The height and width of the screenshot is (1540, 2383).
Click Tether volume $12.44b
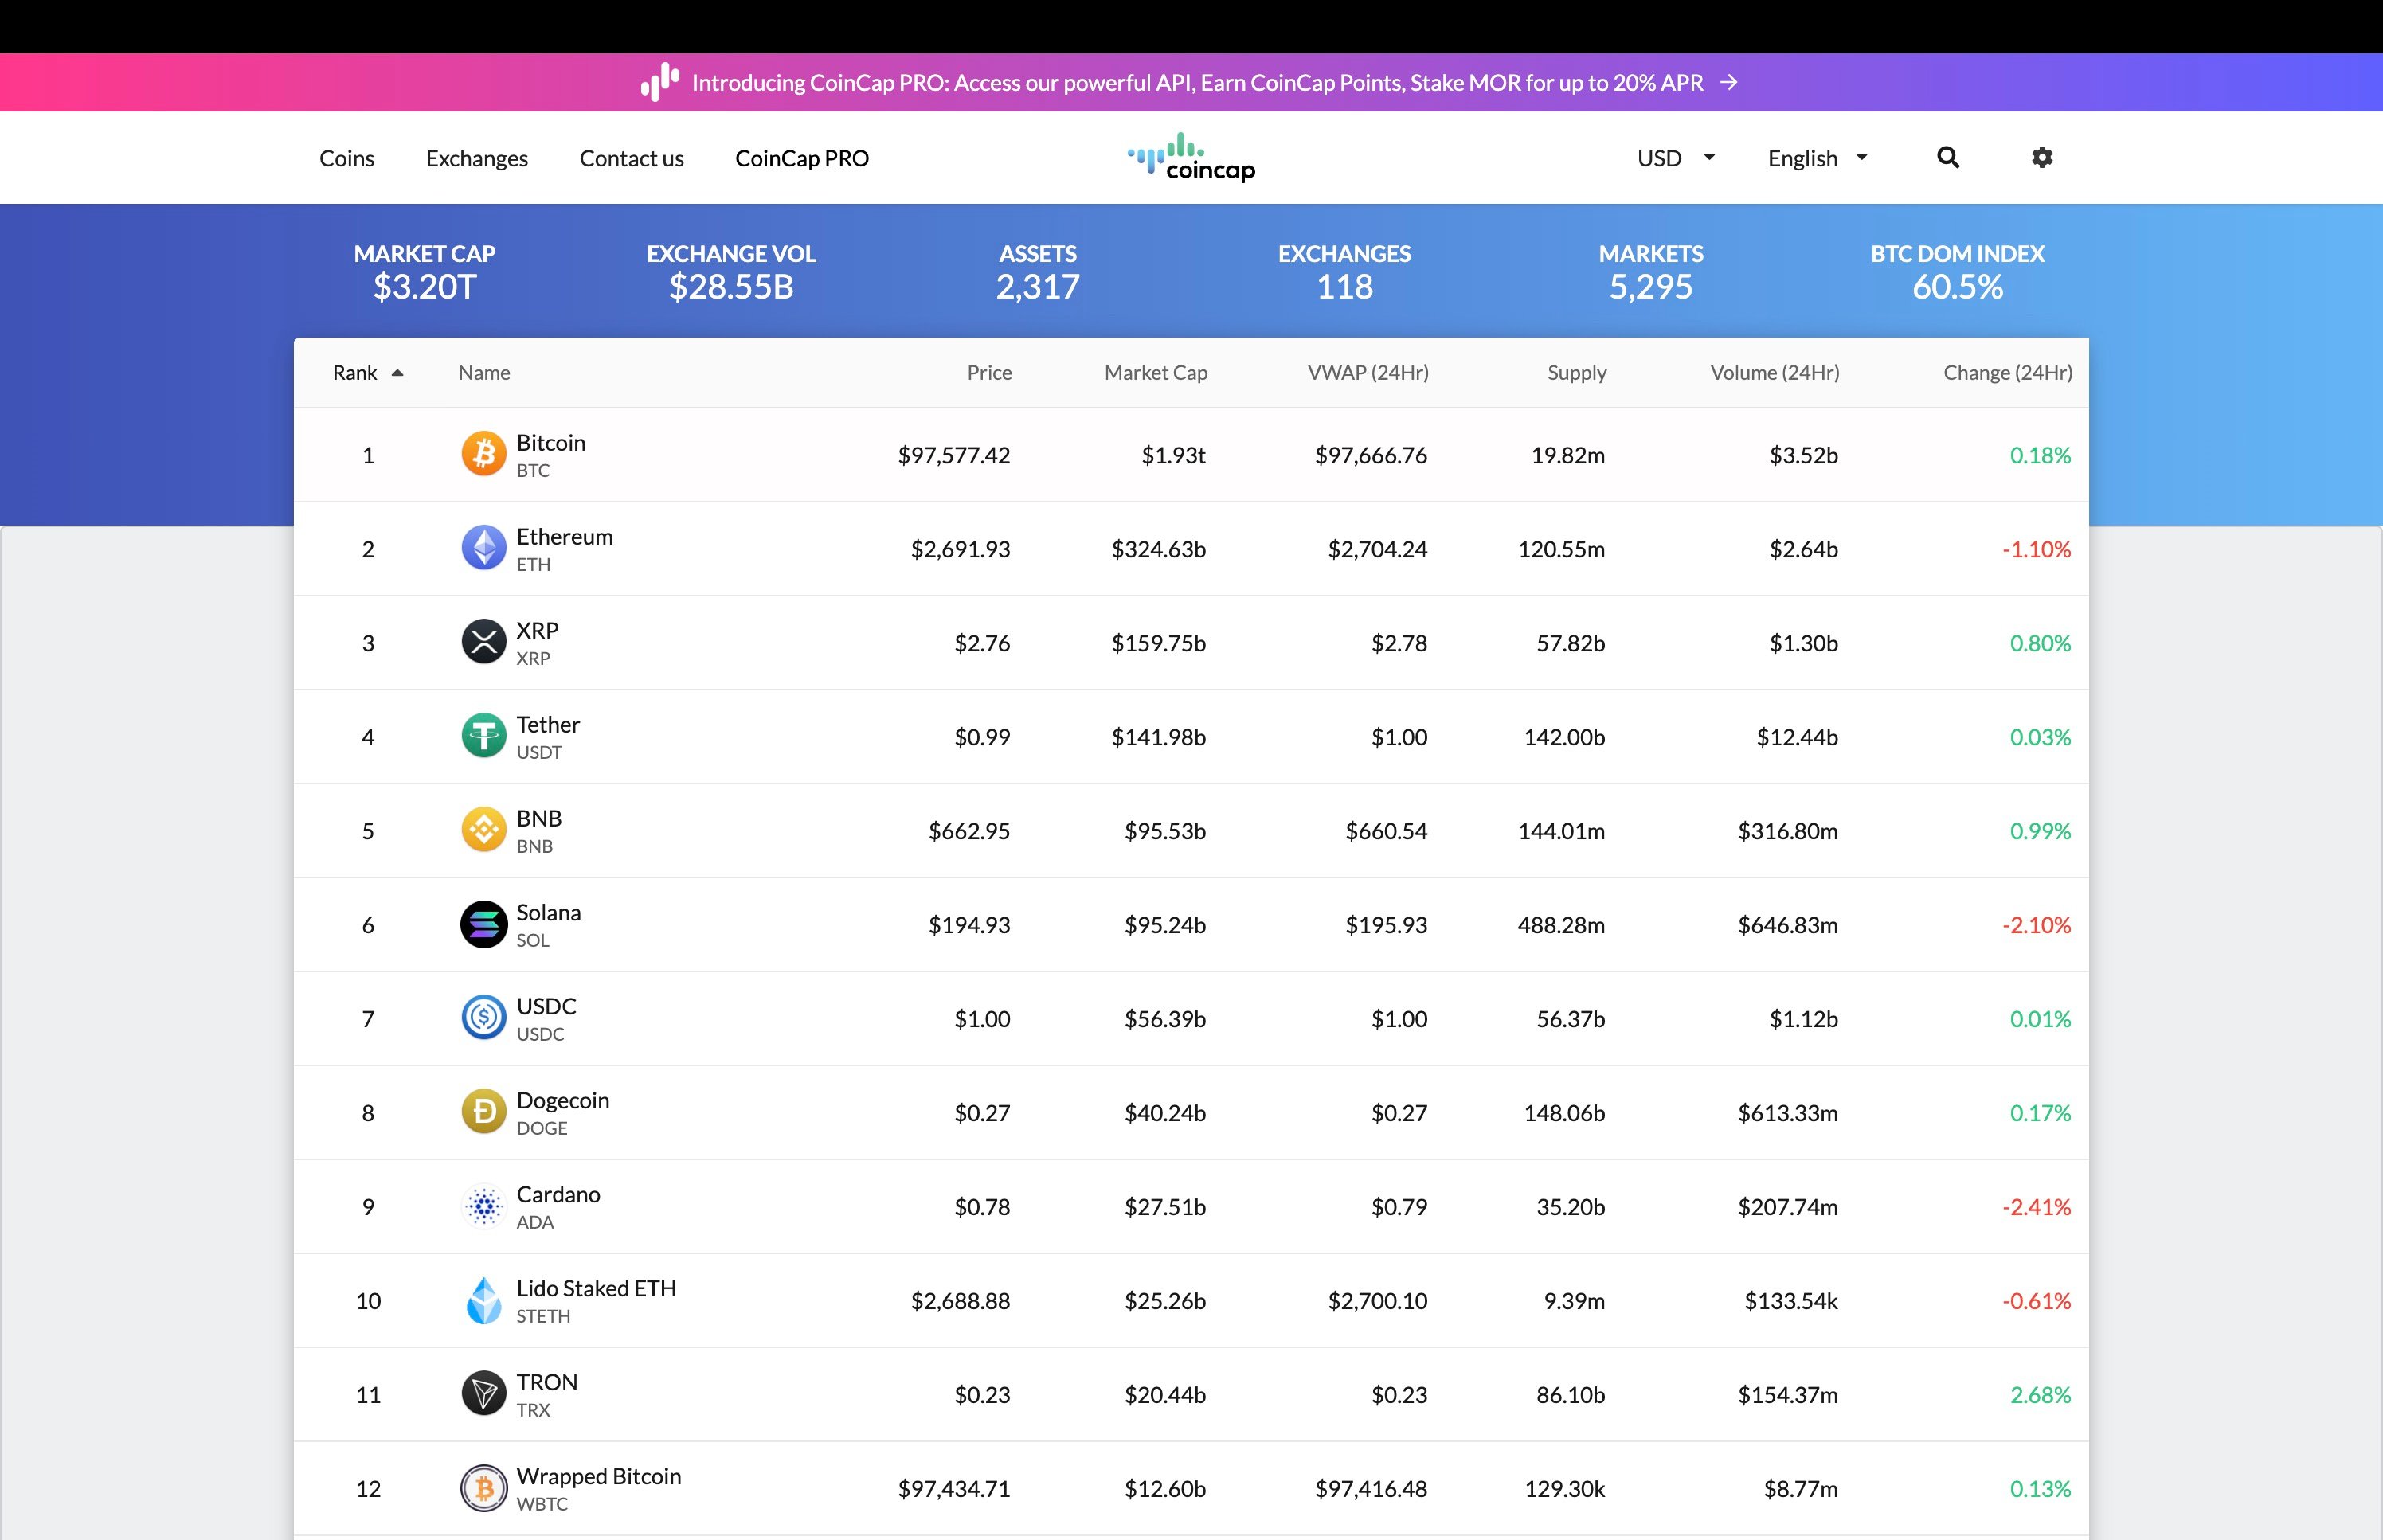pyautogui.click(x=1797, y=737)
